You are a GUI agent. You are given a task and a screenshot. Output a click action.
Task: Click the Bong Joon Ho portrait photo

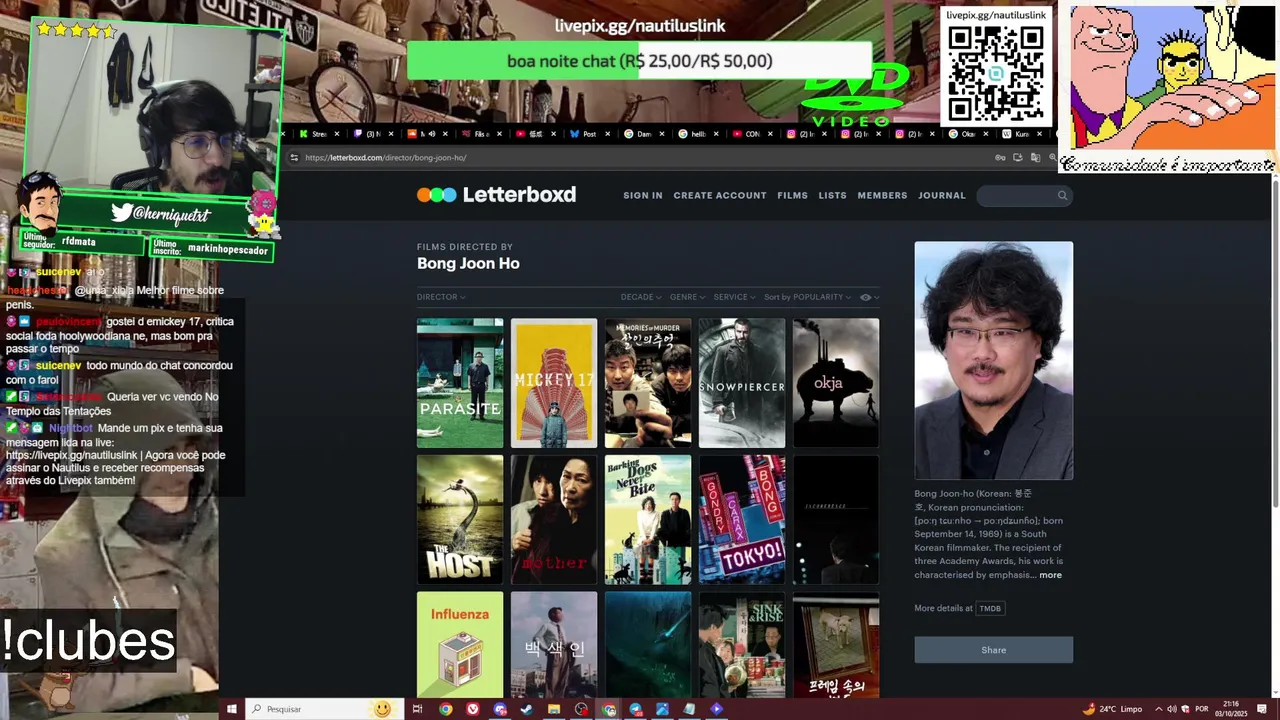[x=994, y=361]
